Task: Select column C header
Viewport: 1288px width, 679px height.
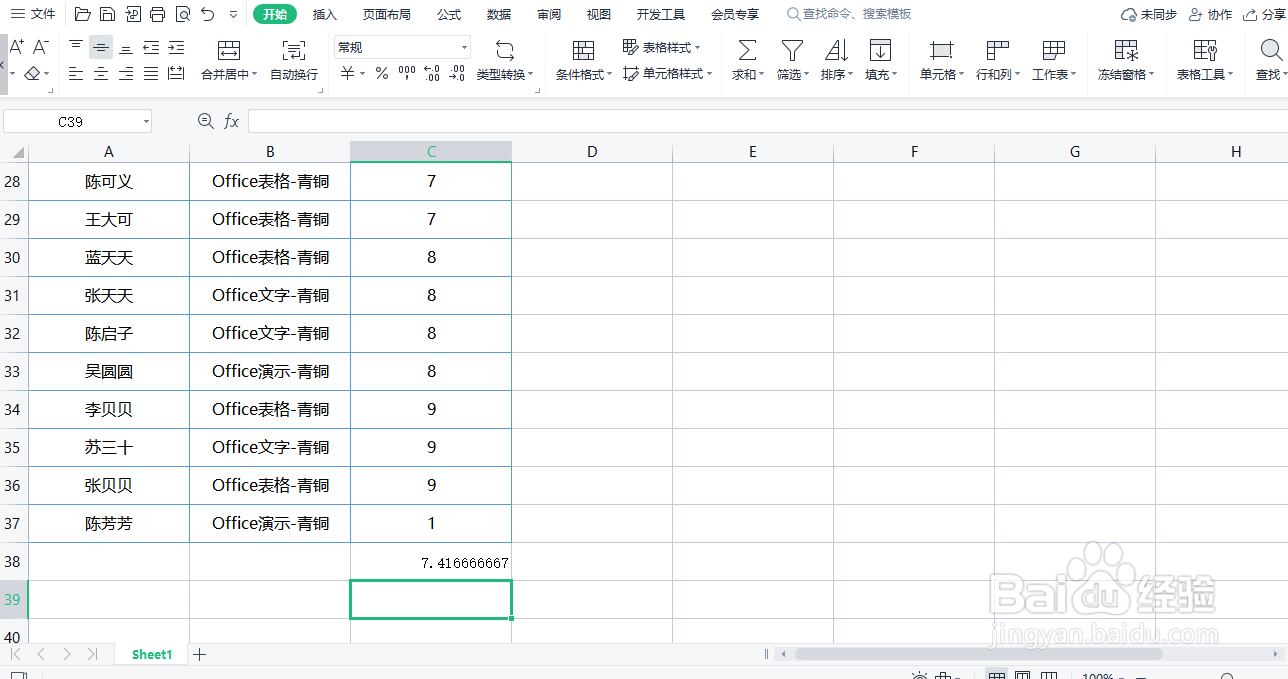Action: (x=431, y=152)
